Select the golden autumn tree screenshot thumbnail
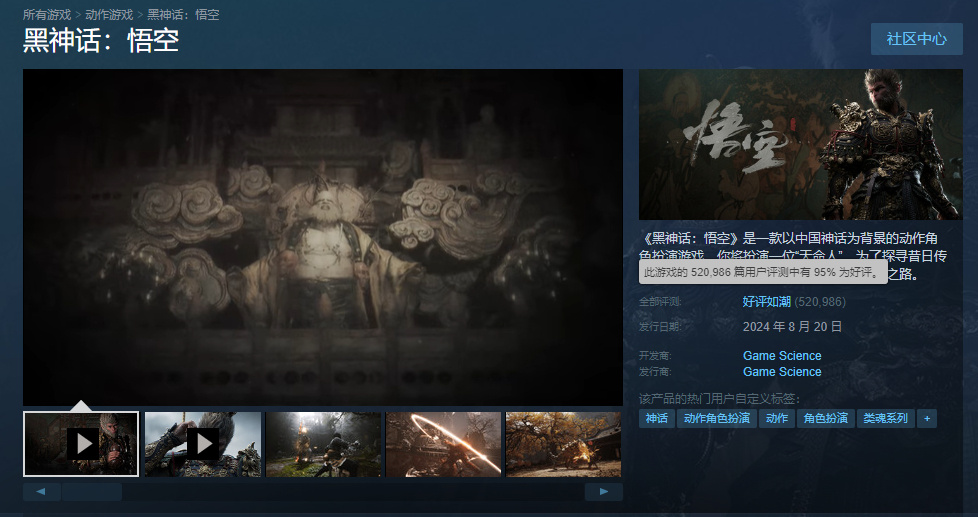The height and width of the screenshot is (517, 978). click(563, 444)
